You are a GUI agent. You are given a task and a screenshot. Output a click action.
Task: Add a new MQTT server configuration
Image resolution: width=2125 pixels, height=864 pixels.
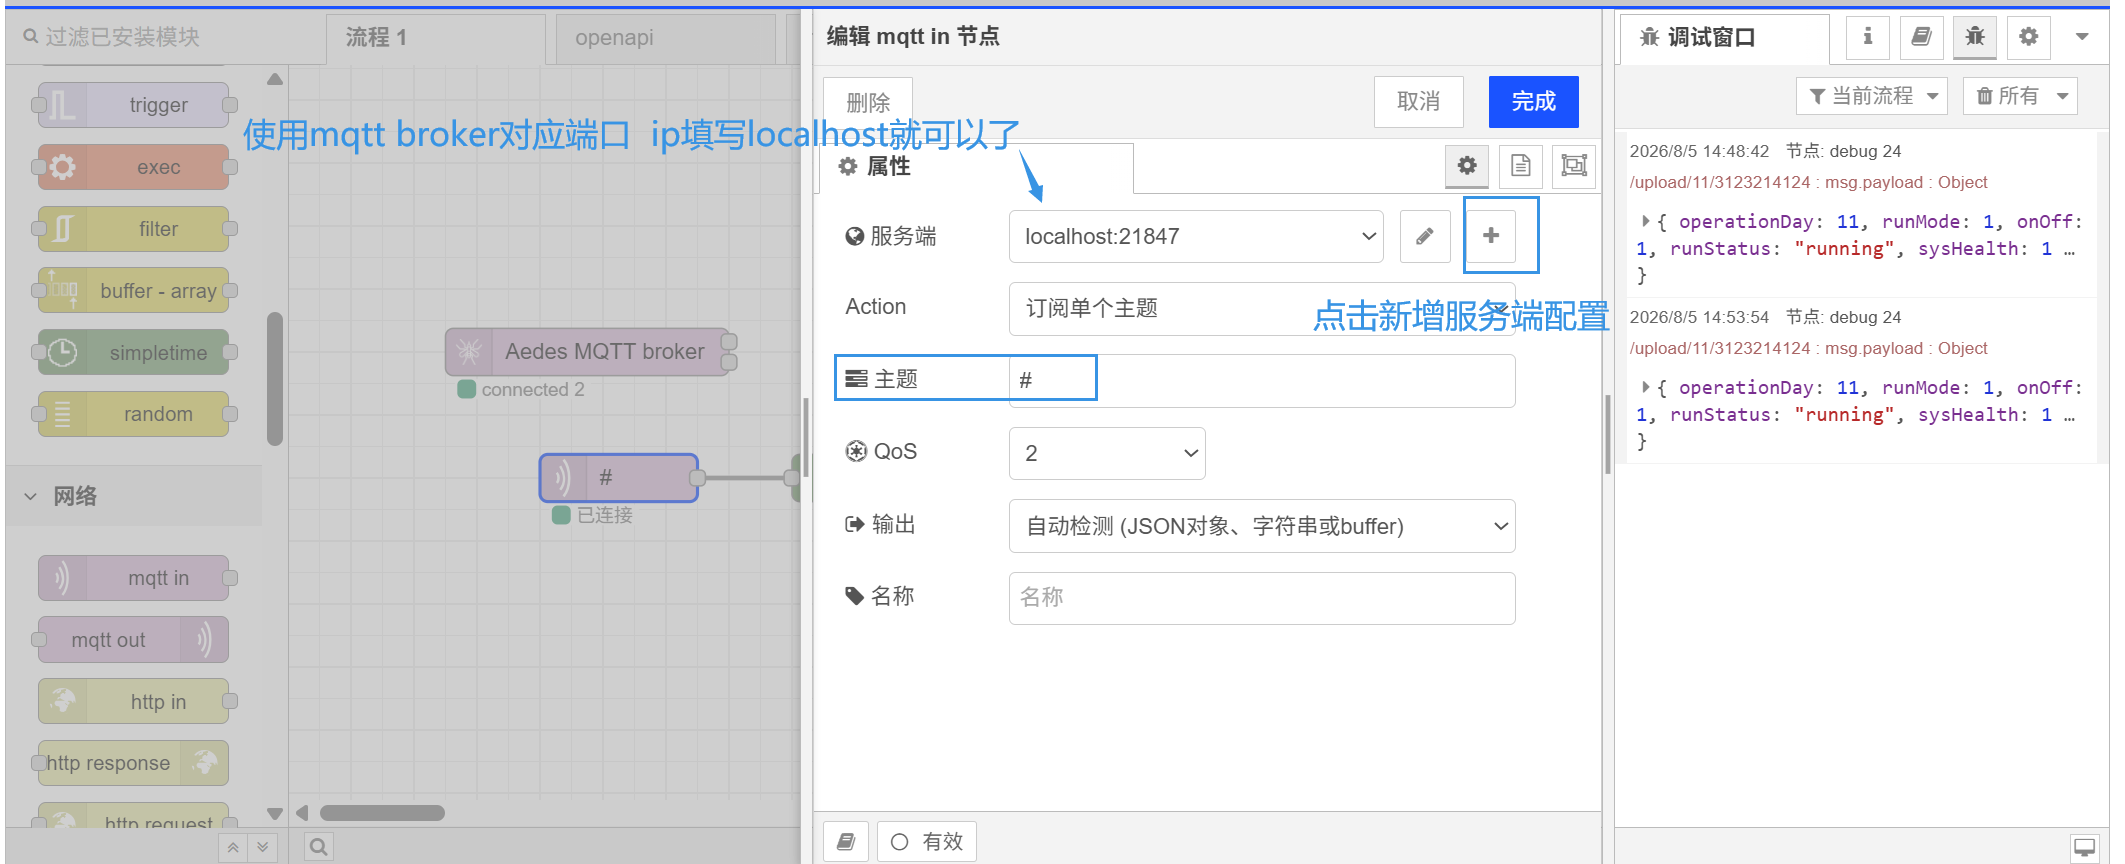click(1491, 236)
